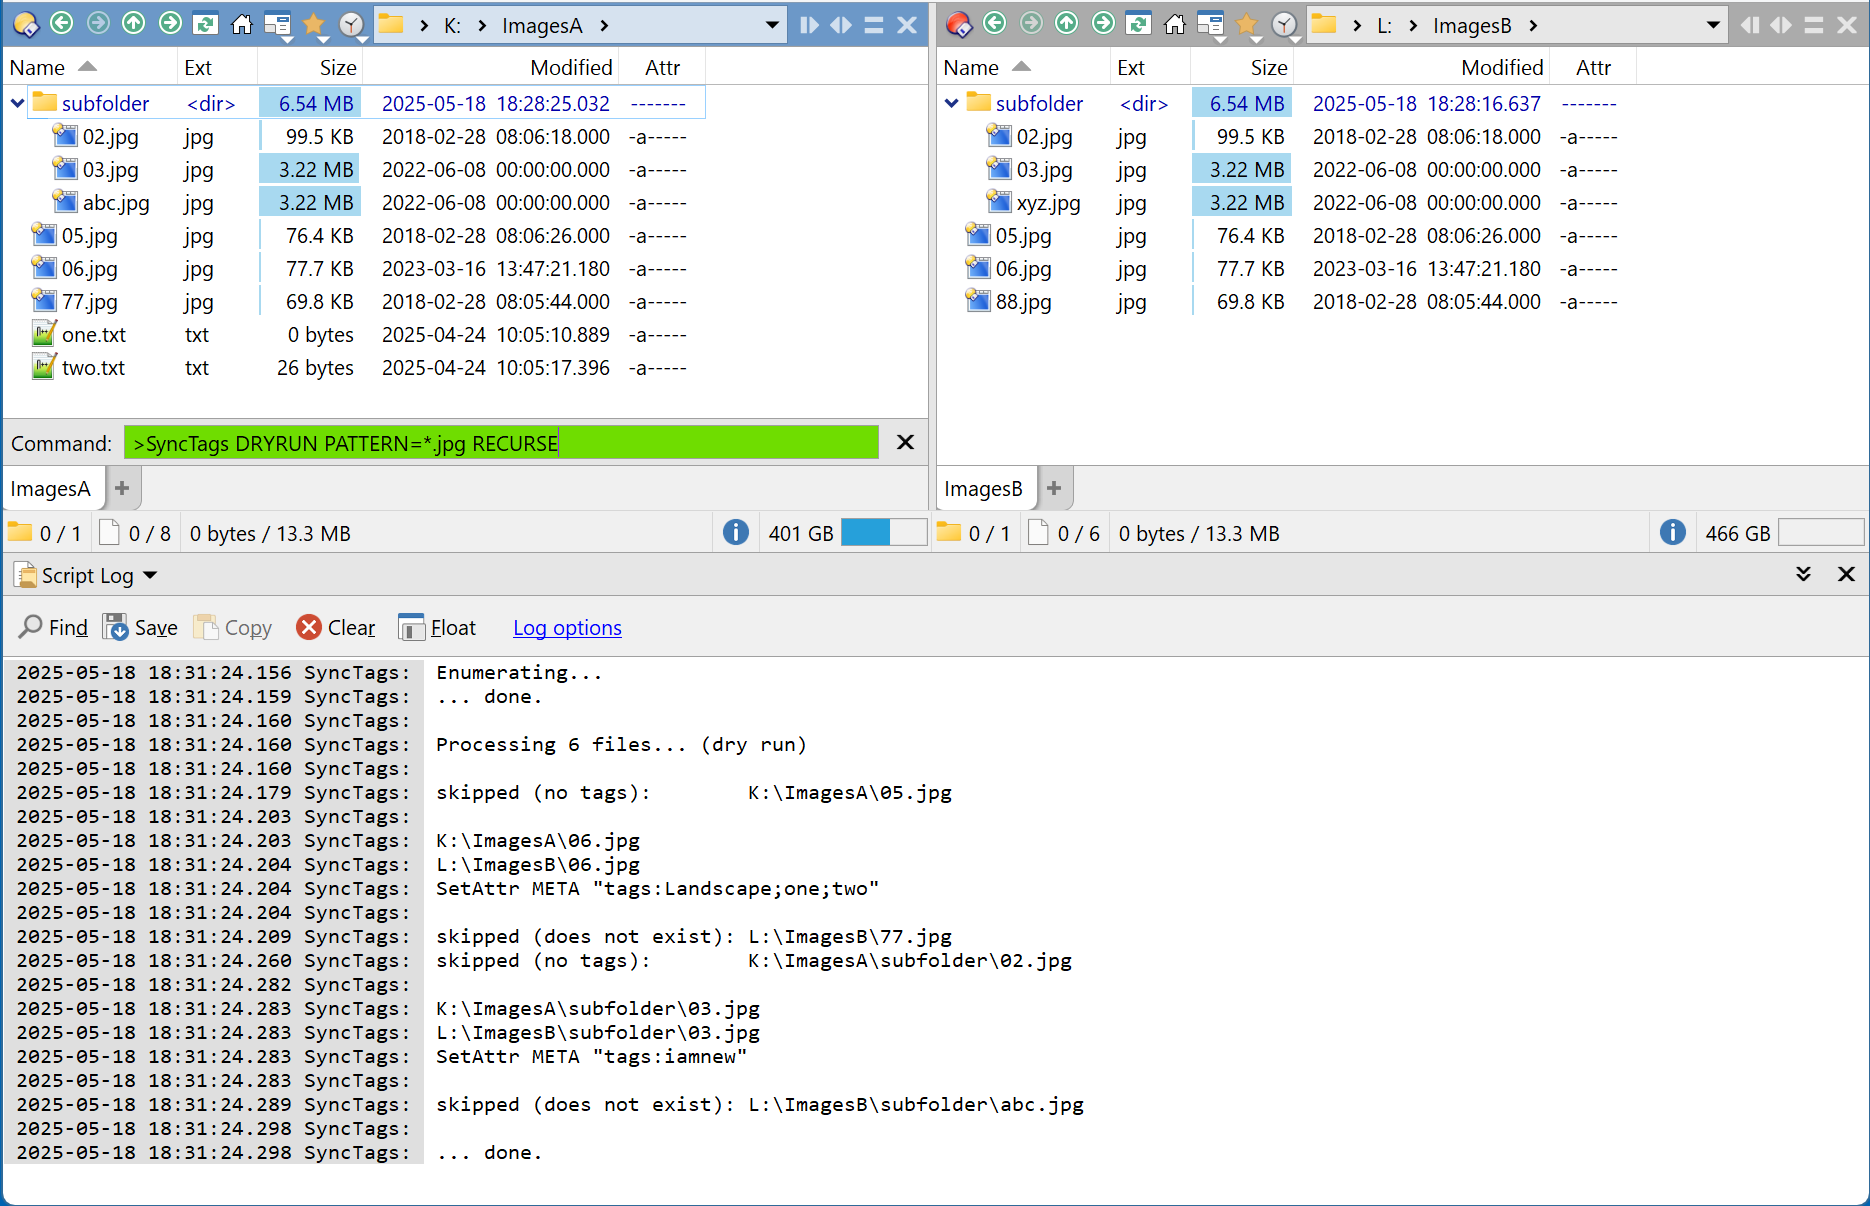1870x1206 pixels.
Task: Open the Script Log panel dropdown
Action: (x=150, y=575)
